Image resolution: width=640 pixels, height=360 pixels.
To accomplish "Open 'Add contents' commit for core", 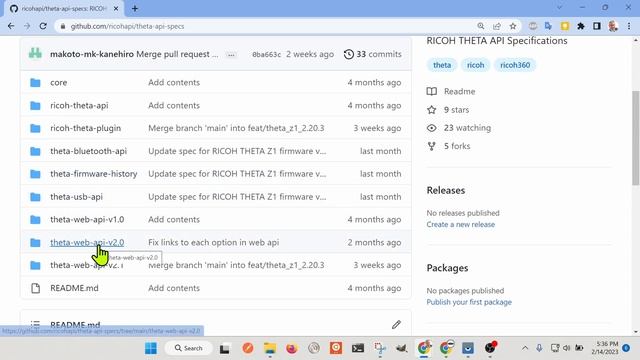I will point(174,82).
